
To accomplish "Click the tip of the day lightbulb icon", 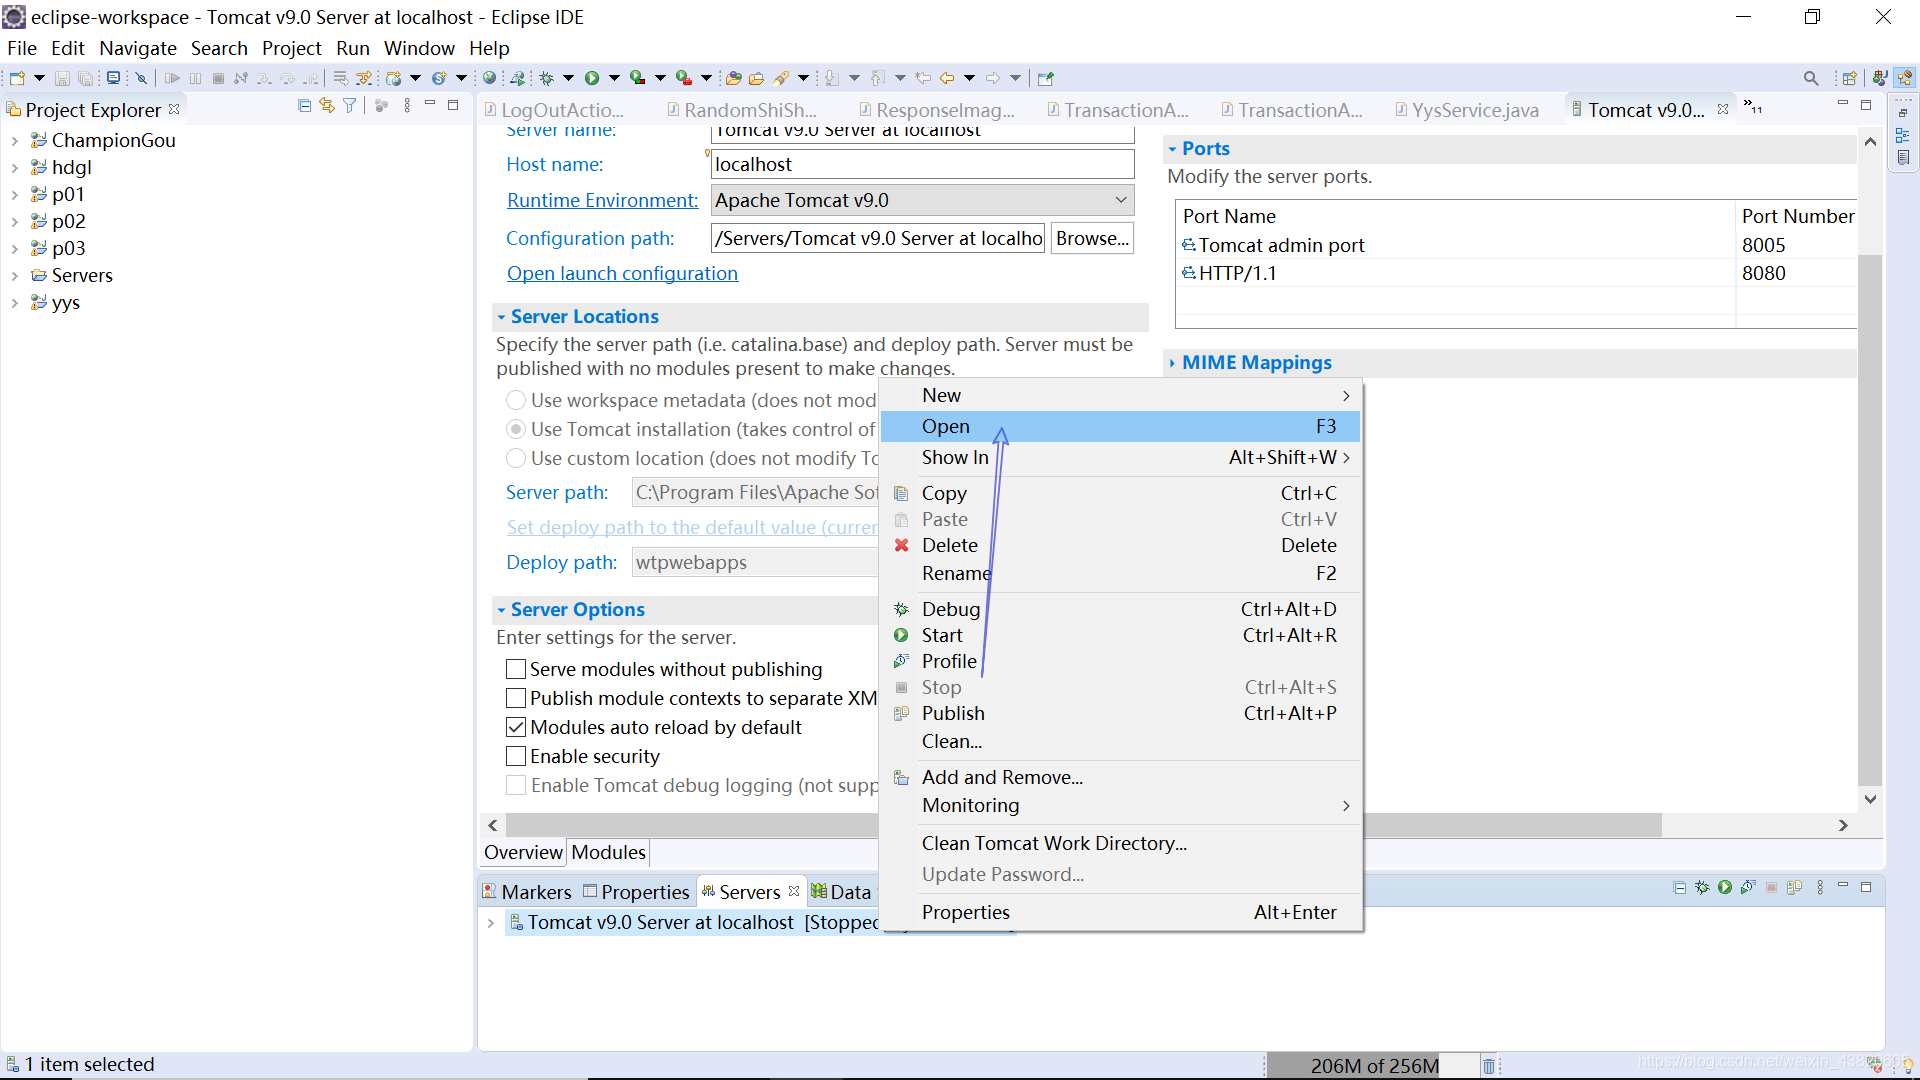I will tap(1908, 1066).
